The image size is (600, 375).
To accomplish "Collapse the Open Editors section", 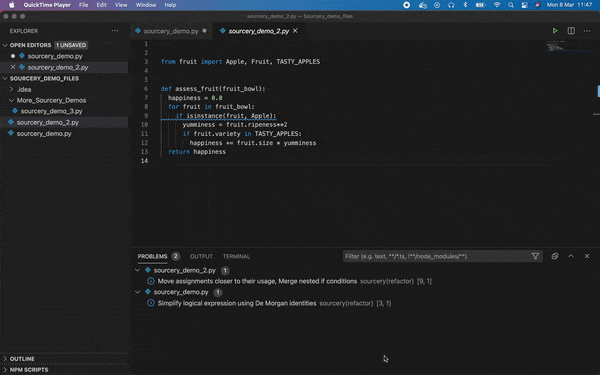I will point(5,45).
